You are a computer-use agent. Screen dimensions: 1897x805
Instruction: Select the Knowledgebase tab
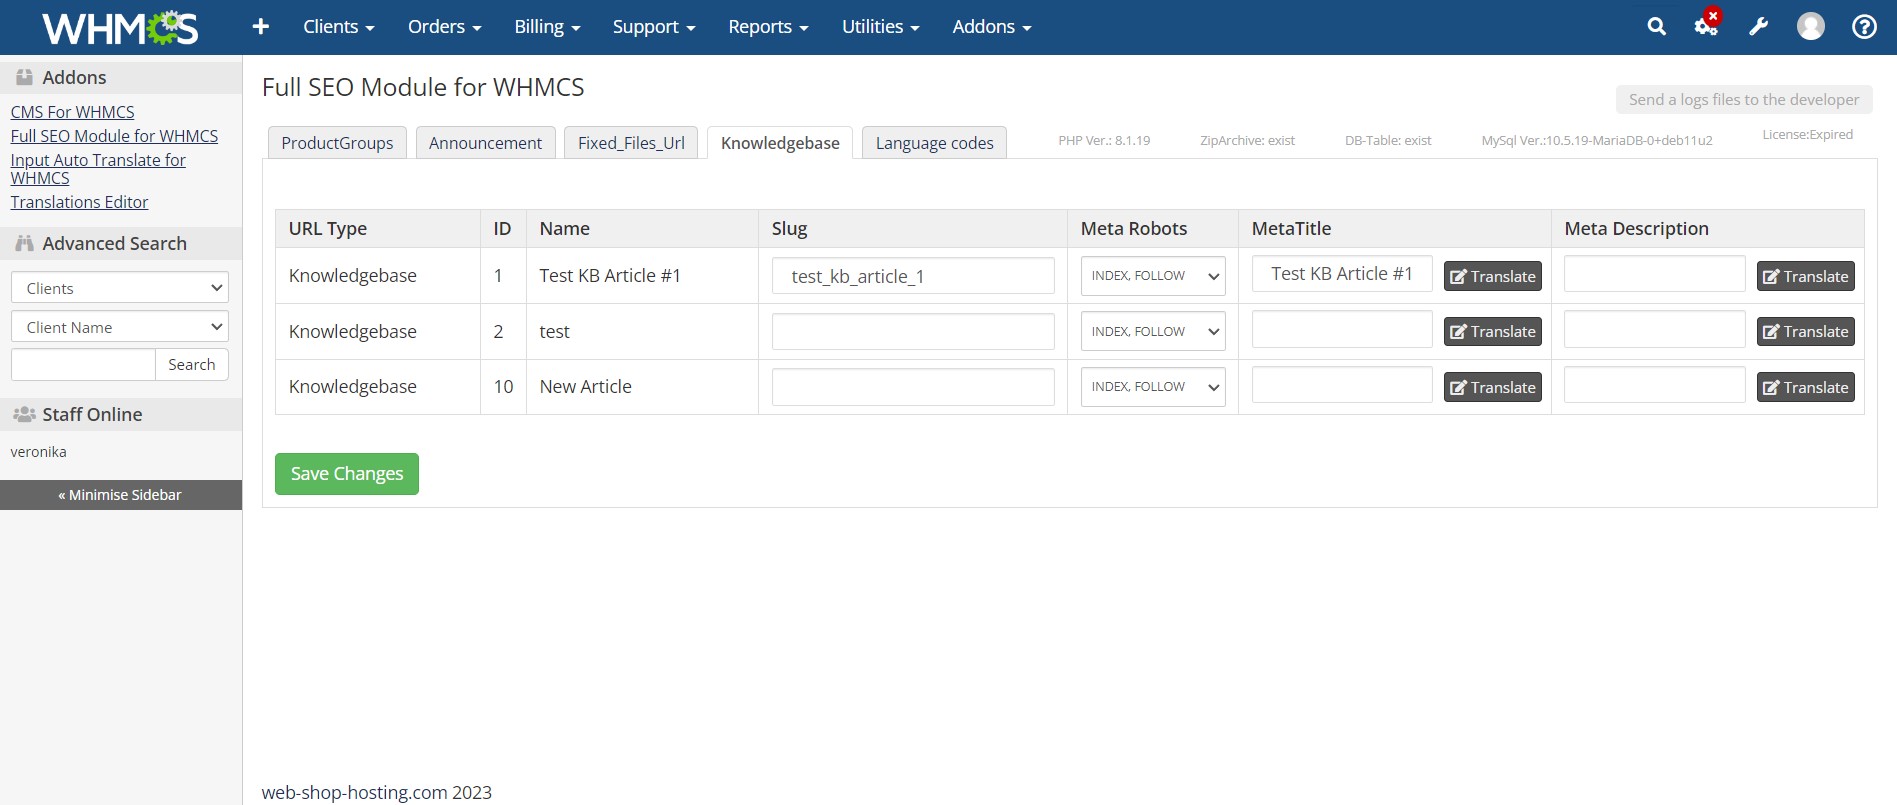780,143
